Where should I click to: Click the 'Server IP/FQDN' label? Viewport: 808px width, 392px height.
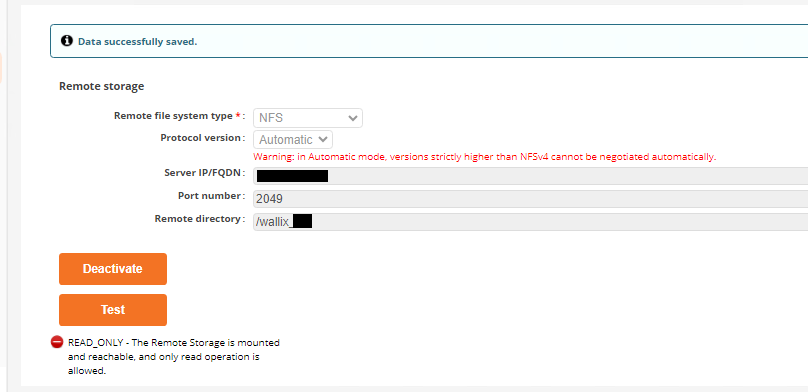pos(202,173)
